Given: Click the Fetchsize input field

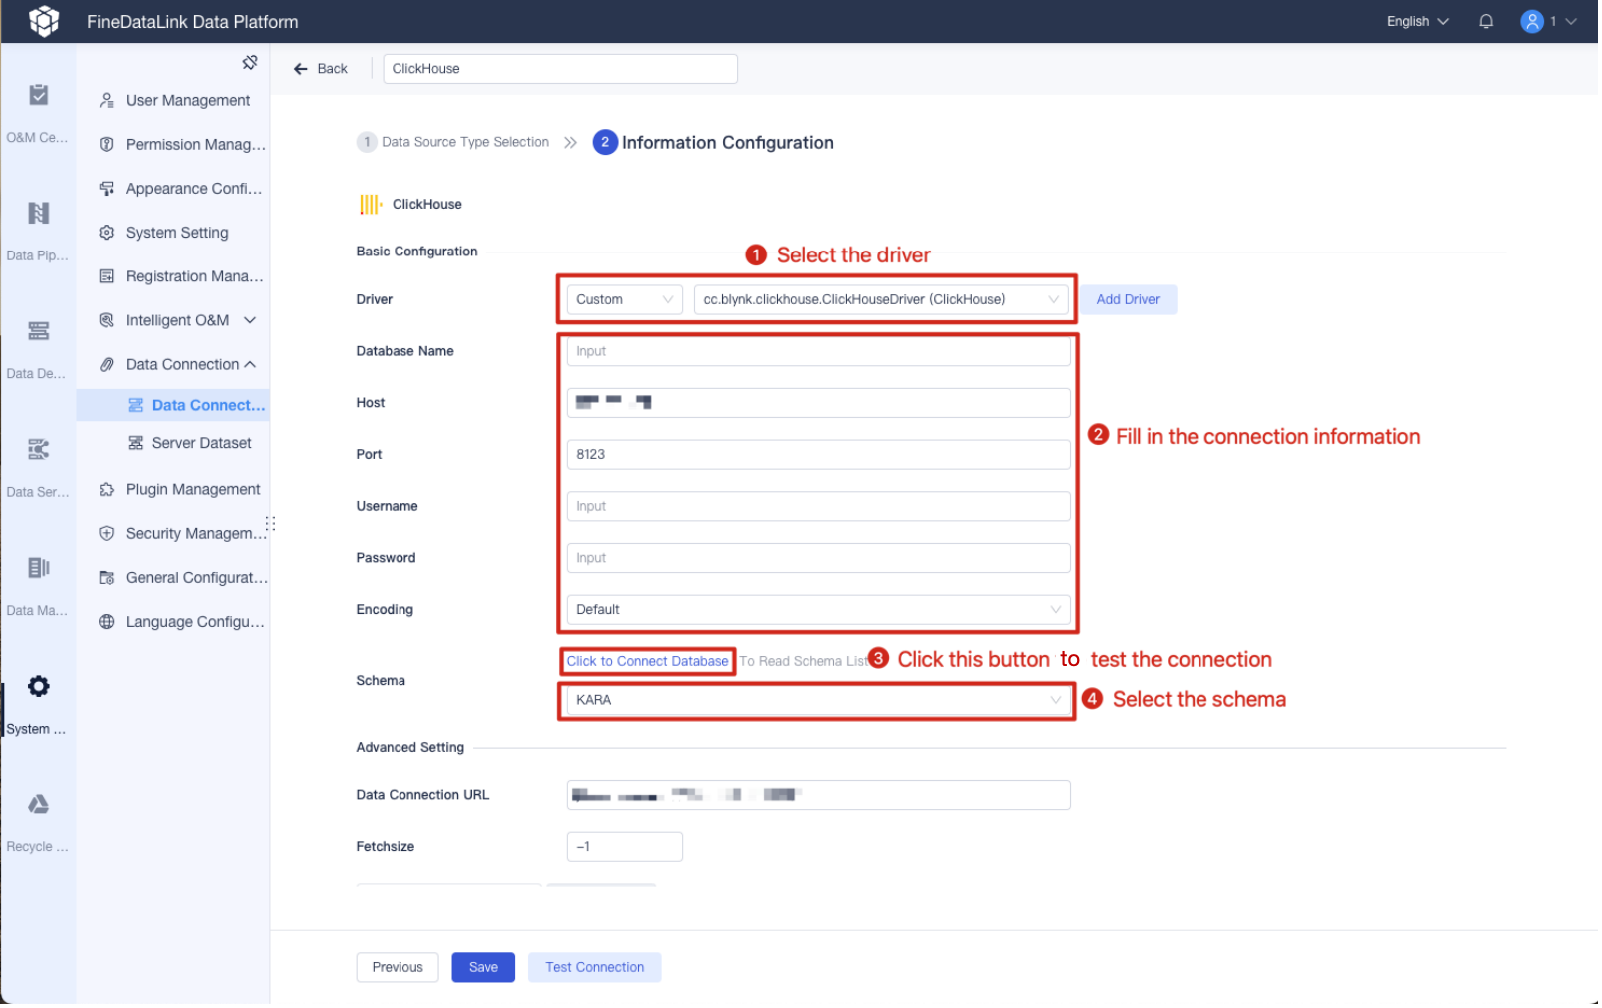Looking at the screenshot, I should click(626, 848).
